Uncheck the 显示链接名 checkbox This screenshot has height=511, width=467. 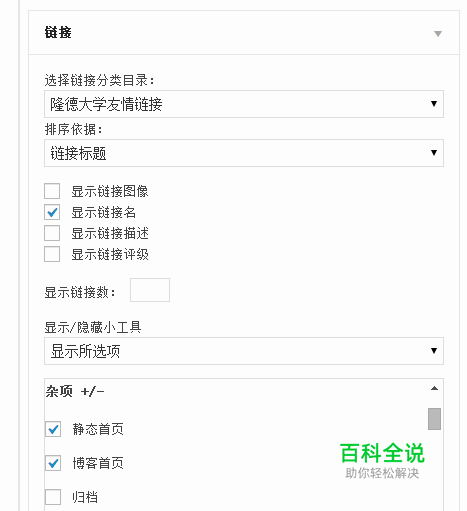pos(52,212)
